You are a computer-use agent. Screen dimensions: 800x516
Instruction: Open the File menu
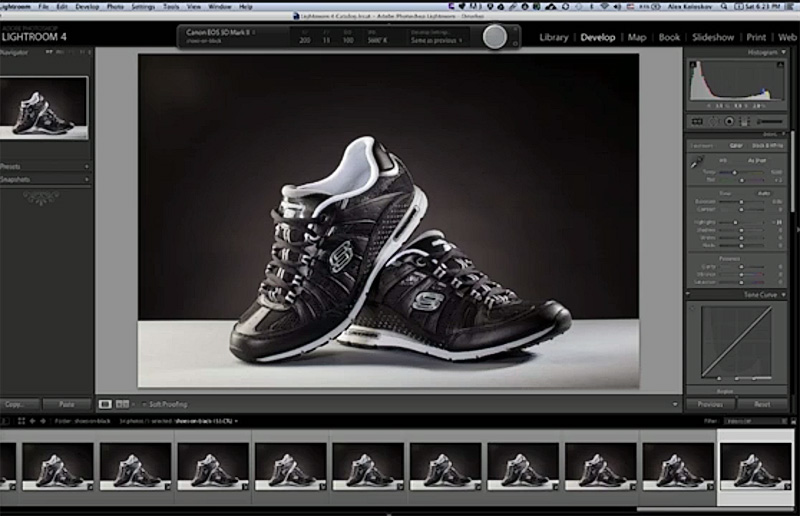[x=43, y=7]
